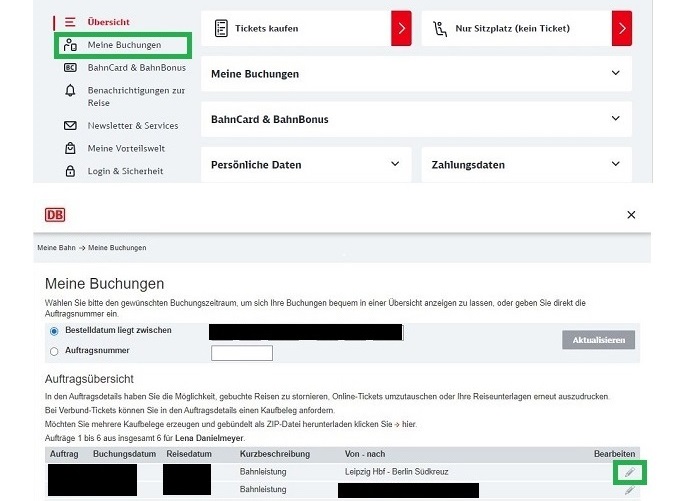The image size is (689, 501).
Task: Select Bestelldatum liegt zwischen radio button
Action: [x=54, y=331]
